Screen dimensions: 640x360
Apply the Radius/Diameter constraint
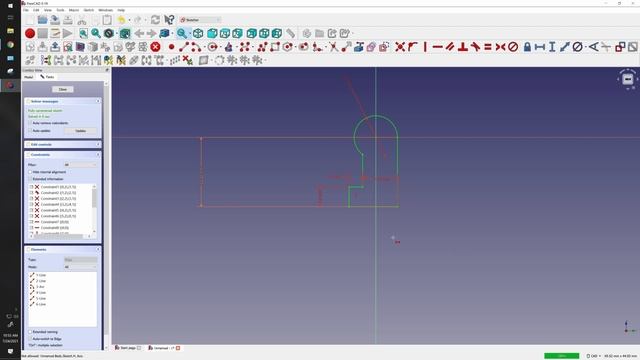coord(577,47)
